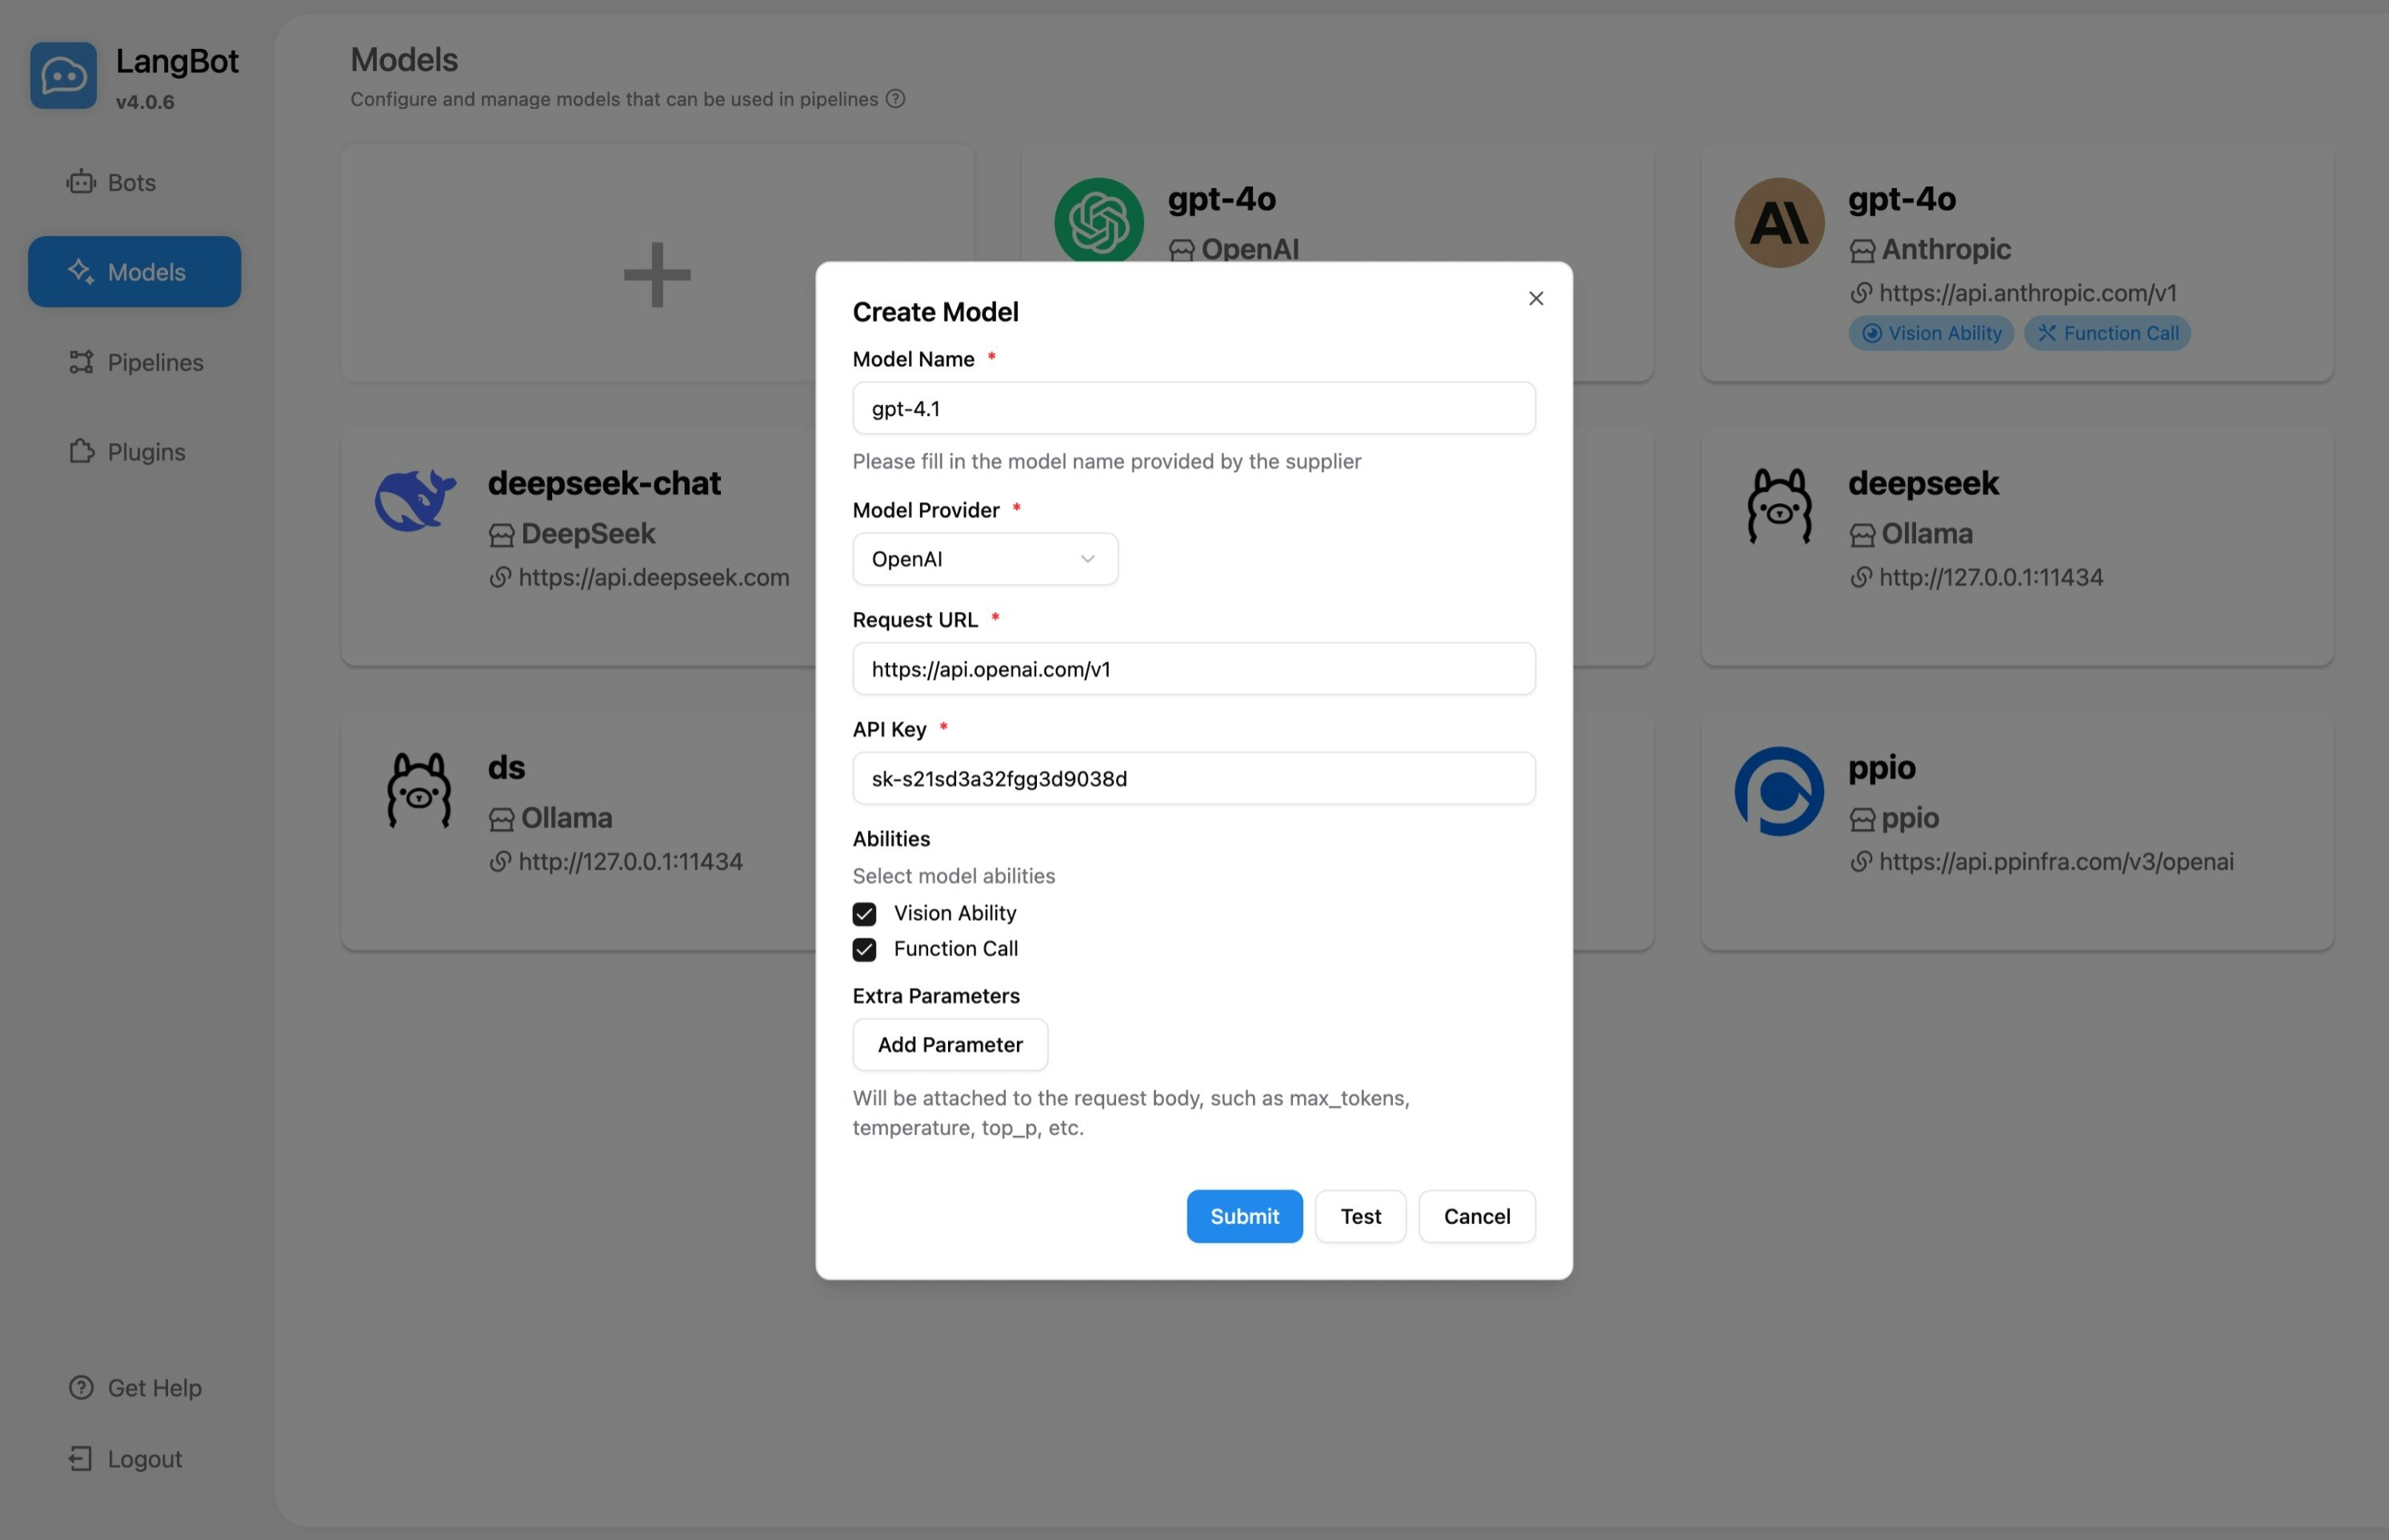Click the link icon beside ppinfra URL
The image size is (2389, 1540).
tap(1860, 861)
